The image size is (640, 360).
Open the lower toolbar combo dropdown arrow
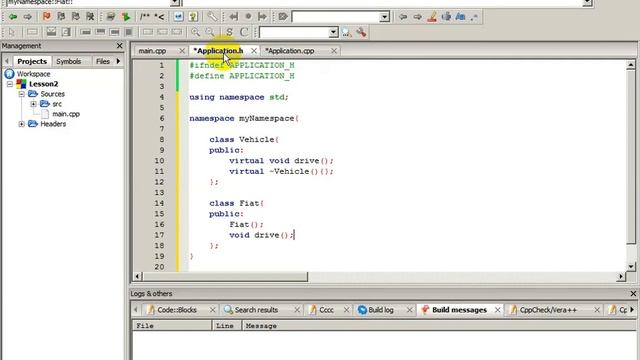coord(333,32)
